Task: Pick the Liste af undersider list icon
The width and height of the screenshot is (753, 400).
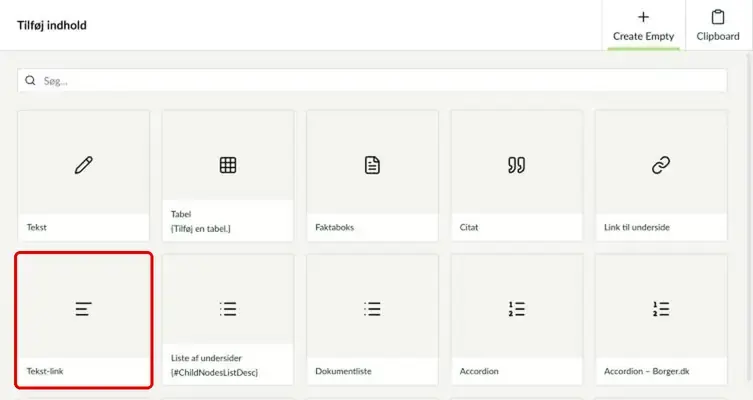Action: click(228, 309)
